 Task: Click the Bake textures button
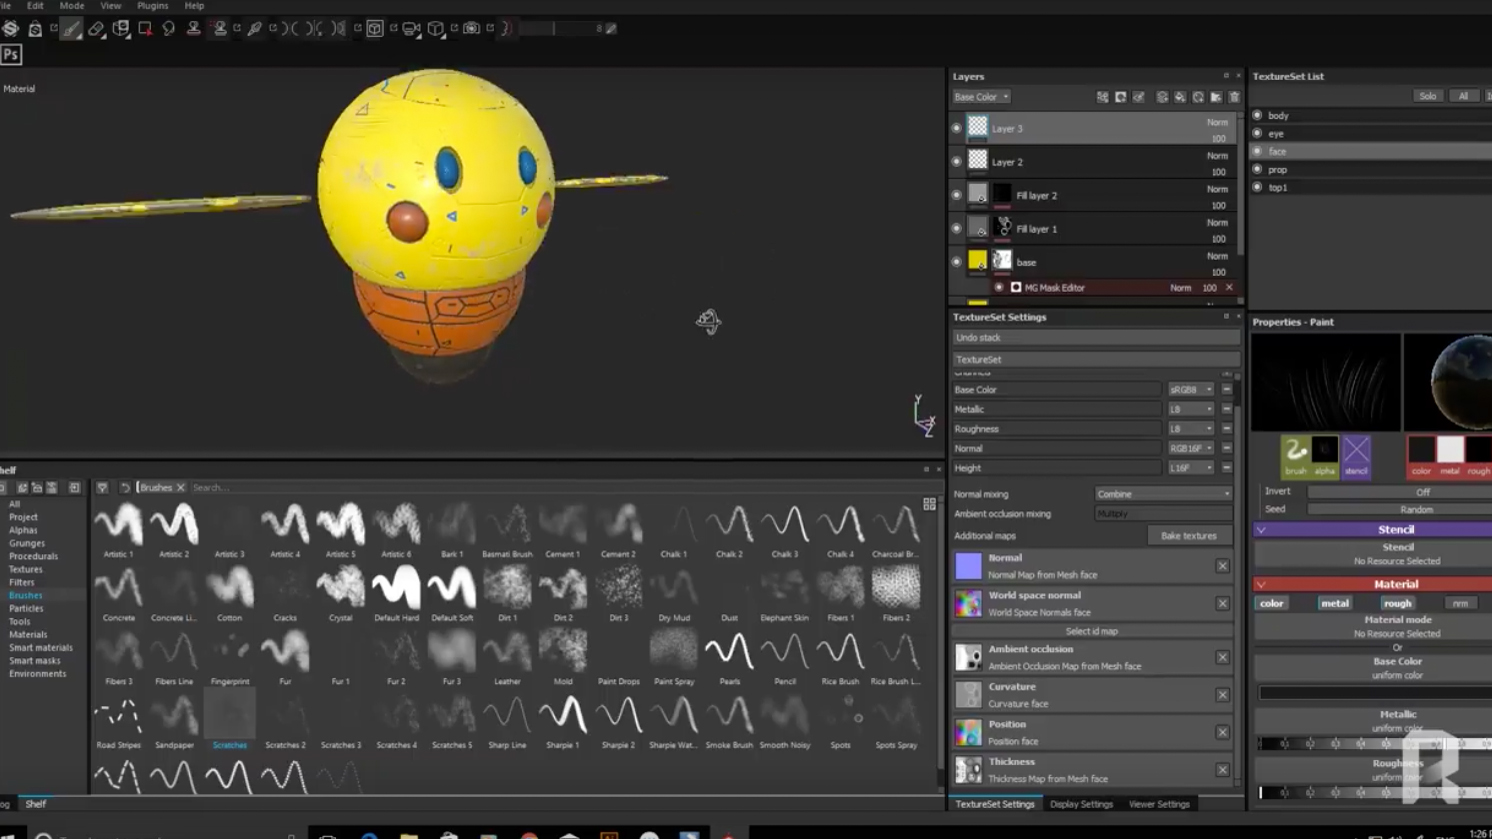(1188, 536)
